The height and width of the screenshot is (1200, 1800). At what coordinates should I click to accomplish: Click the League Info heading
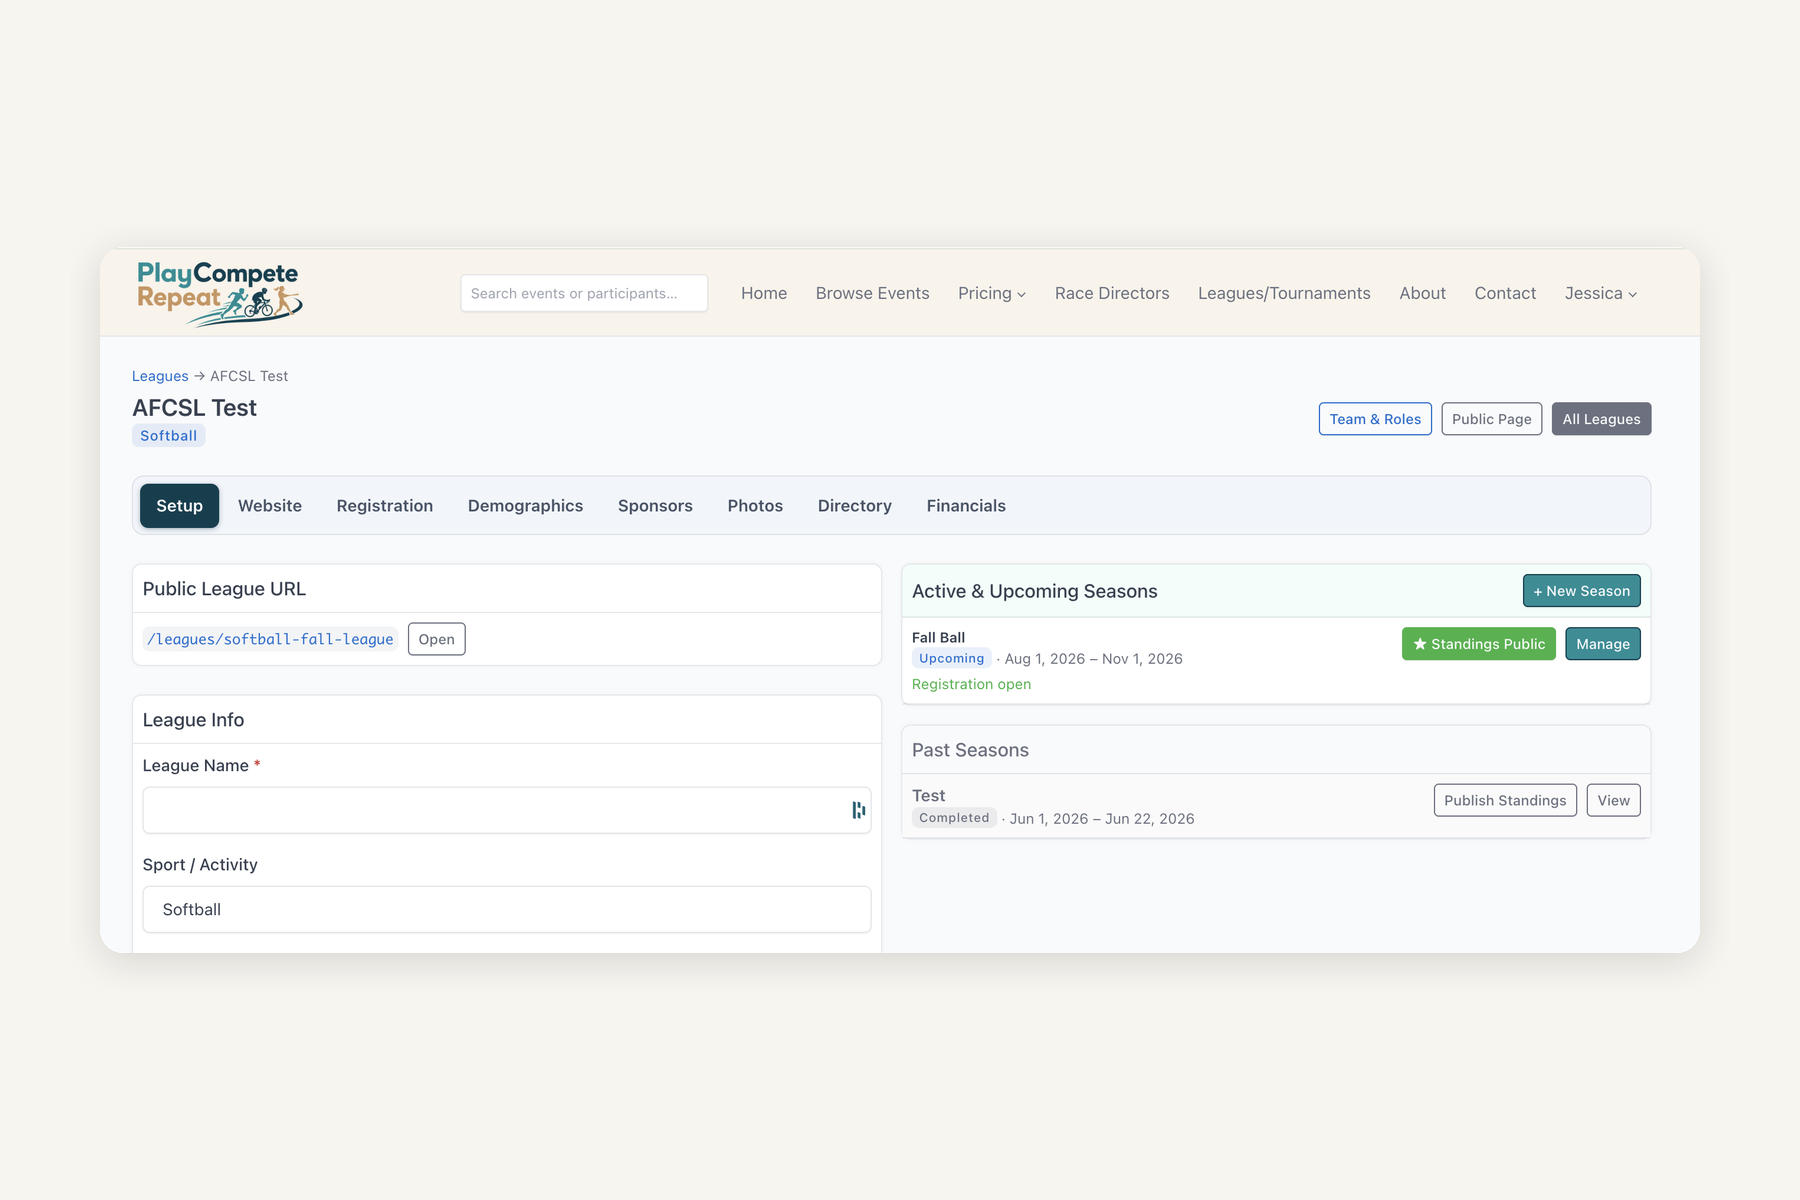pyautogui.click(x=193, y=720)
